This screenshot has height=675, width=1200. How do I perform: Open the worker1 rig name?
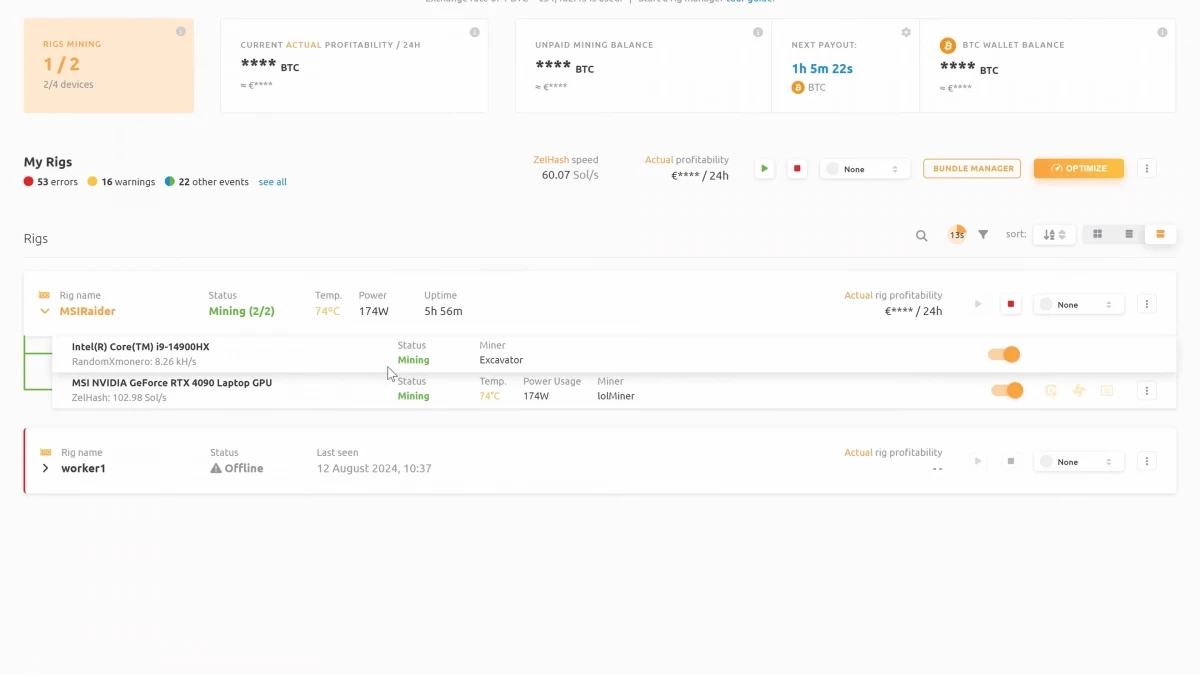[x=83, y=468]
